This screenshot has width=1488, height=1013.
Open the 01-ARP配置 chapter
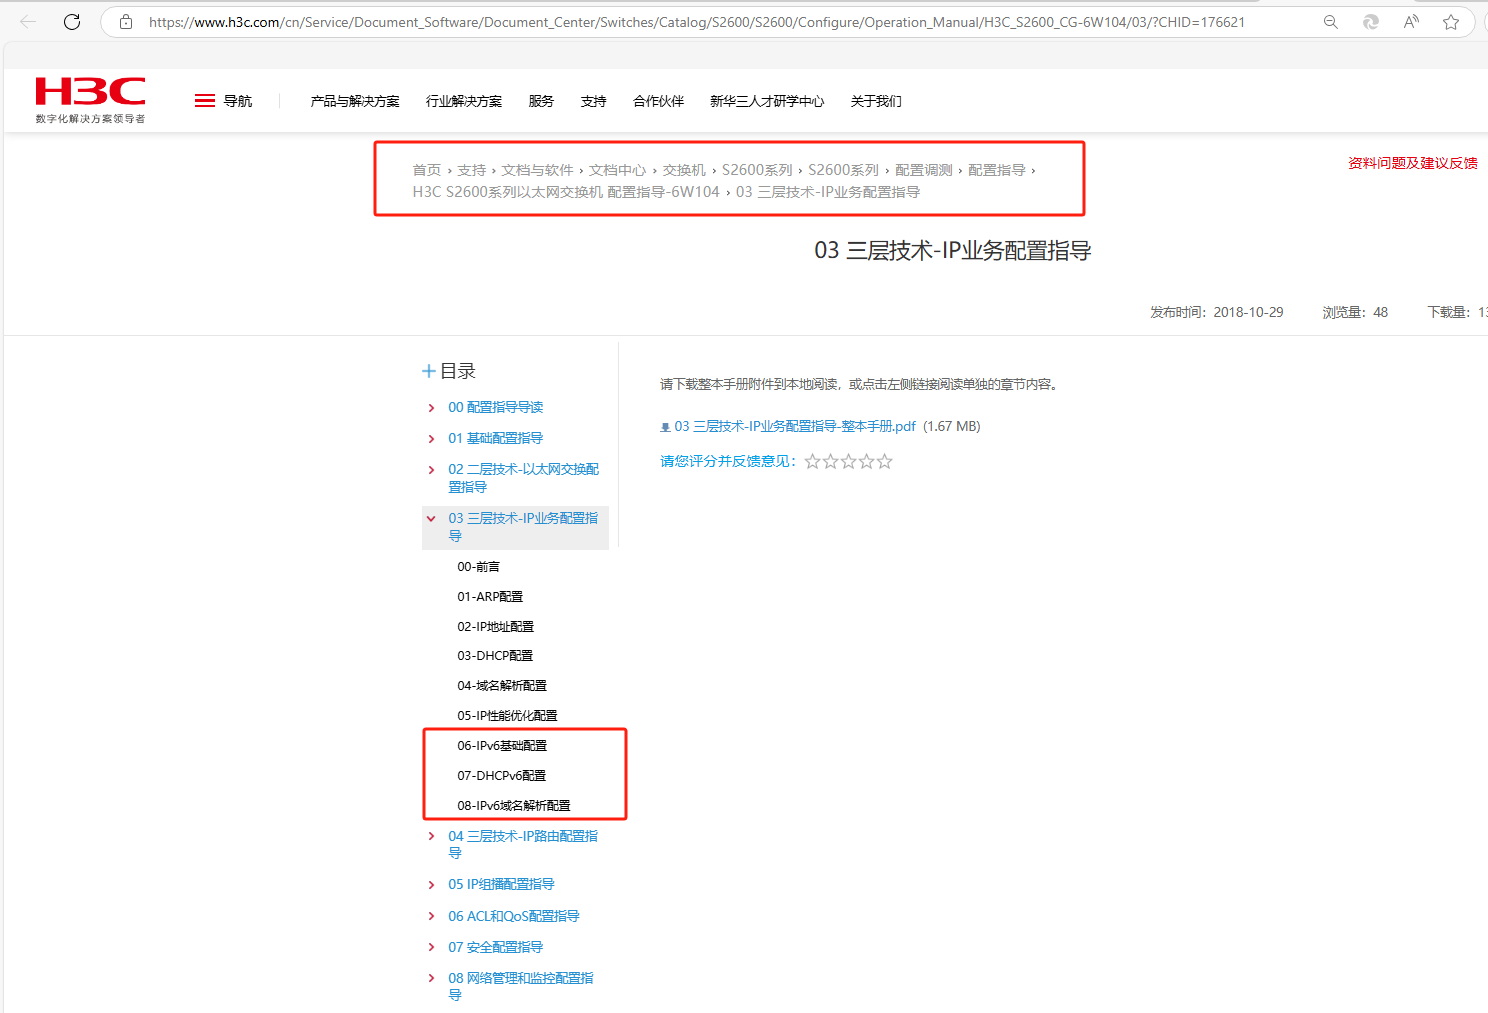pyautogui.click(x=490, y=597)
